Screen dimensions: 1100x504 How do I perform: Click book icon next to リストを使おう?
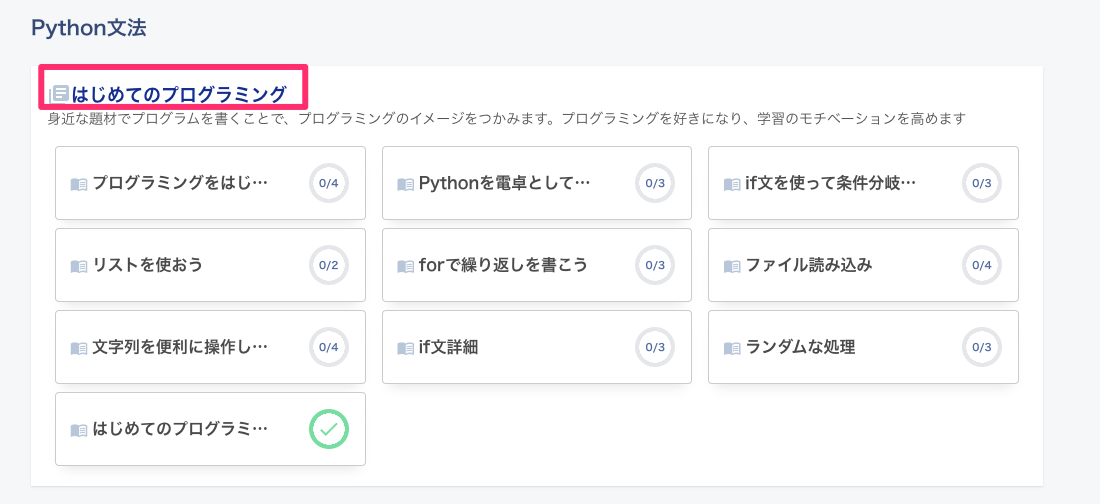pyautogui.click(x=79, y=266)
